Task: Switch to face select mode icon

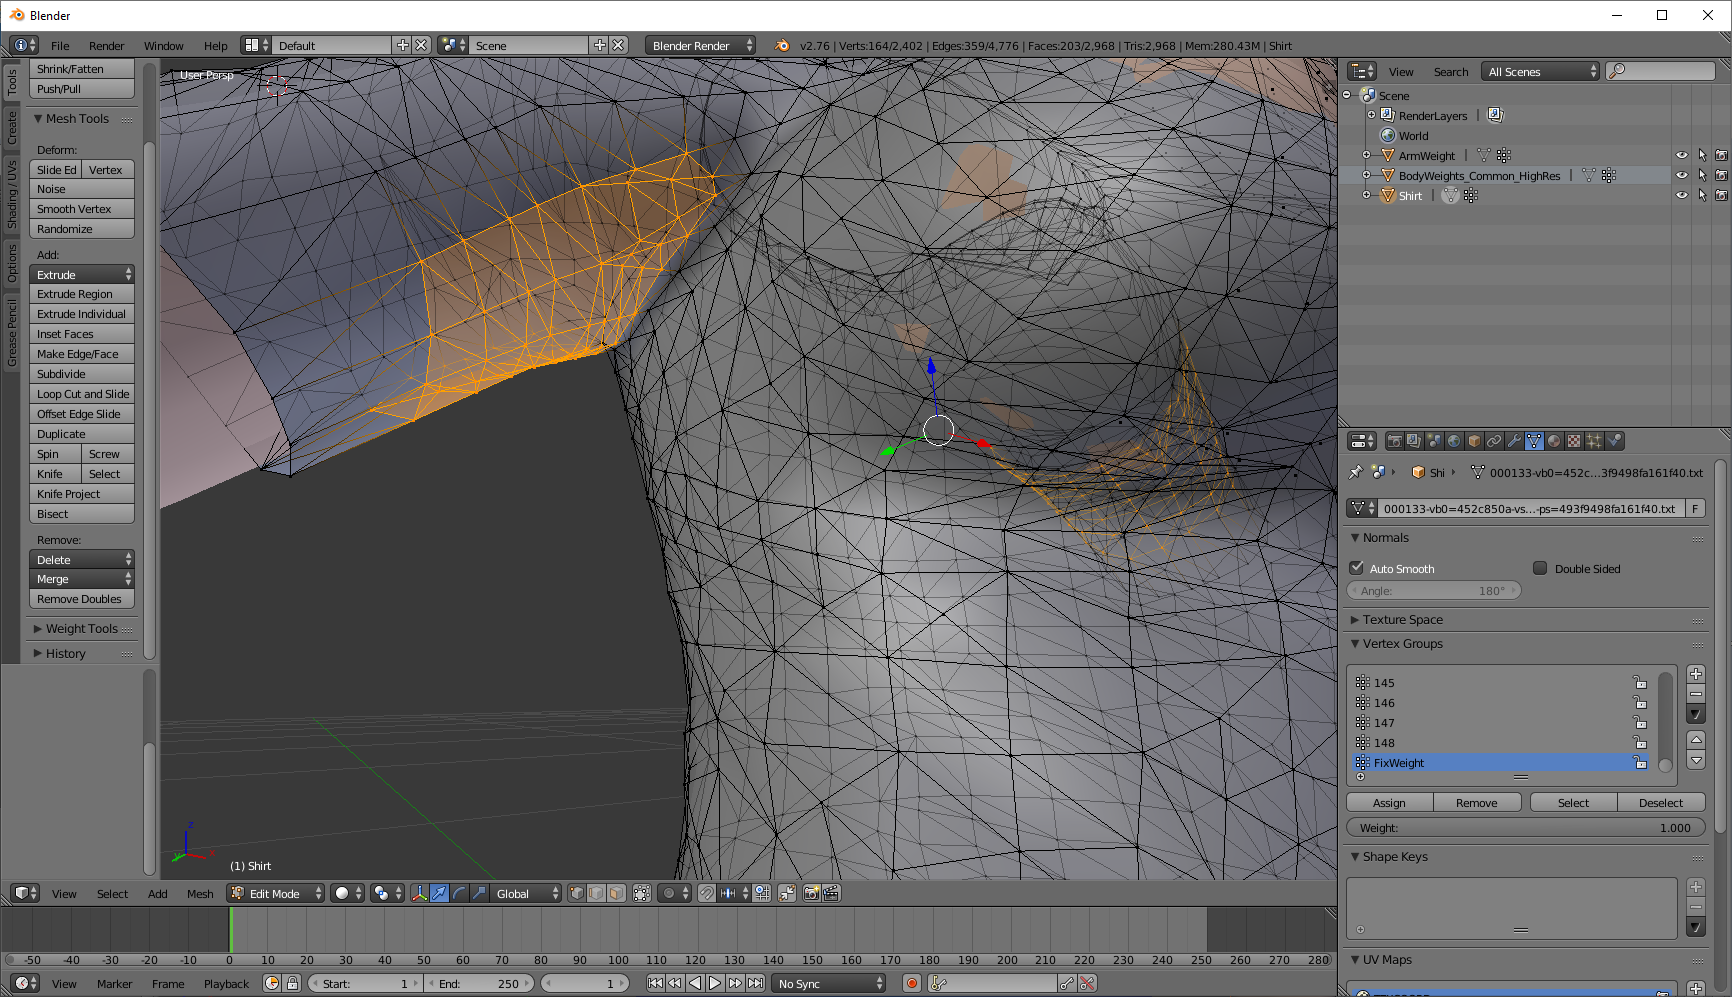Action: tap(616, 893)
